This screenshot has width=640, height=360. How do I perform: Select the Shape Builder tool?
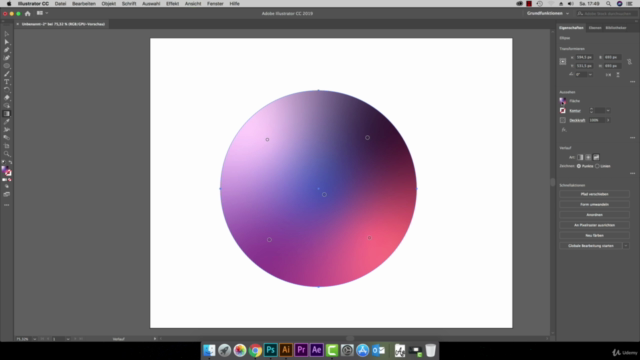[x=7, y=106]
